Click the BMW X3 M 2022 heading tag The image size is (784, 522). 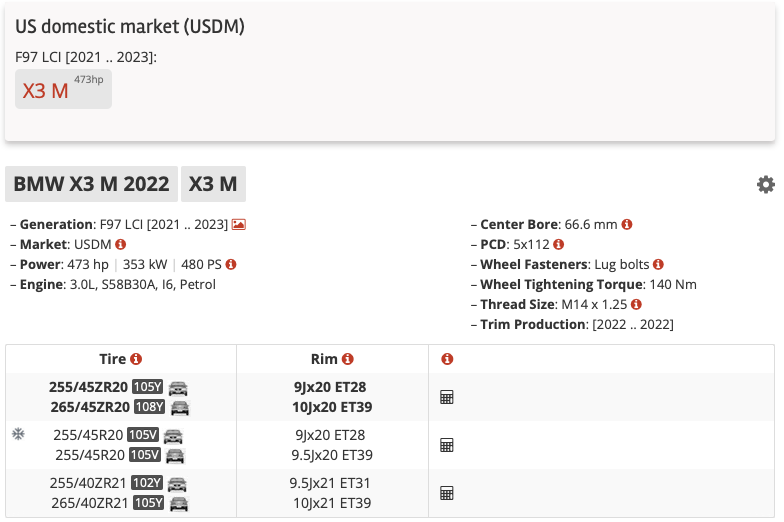click(92, 185)
